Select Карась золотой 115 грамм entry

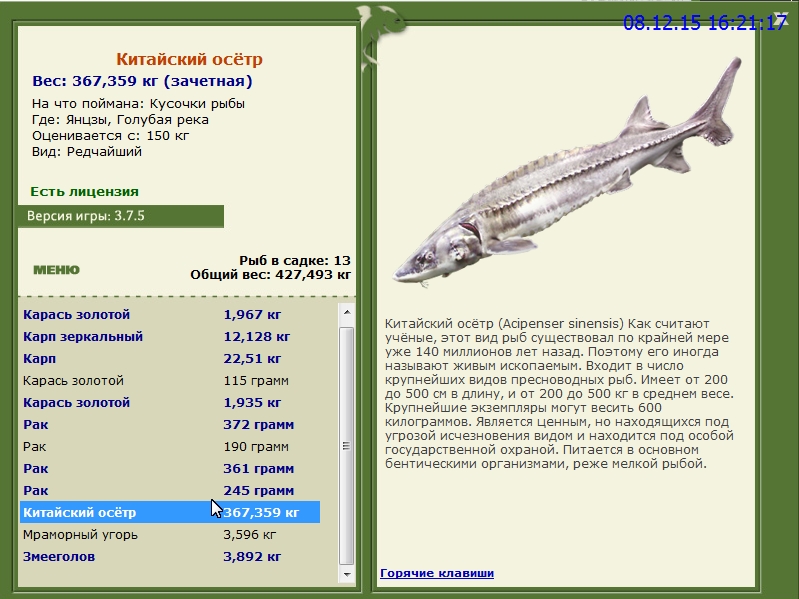[170, 380]
